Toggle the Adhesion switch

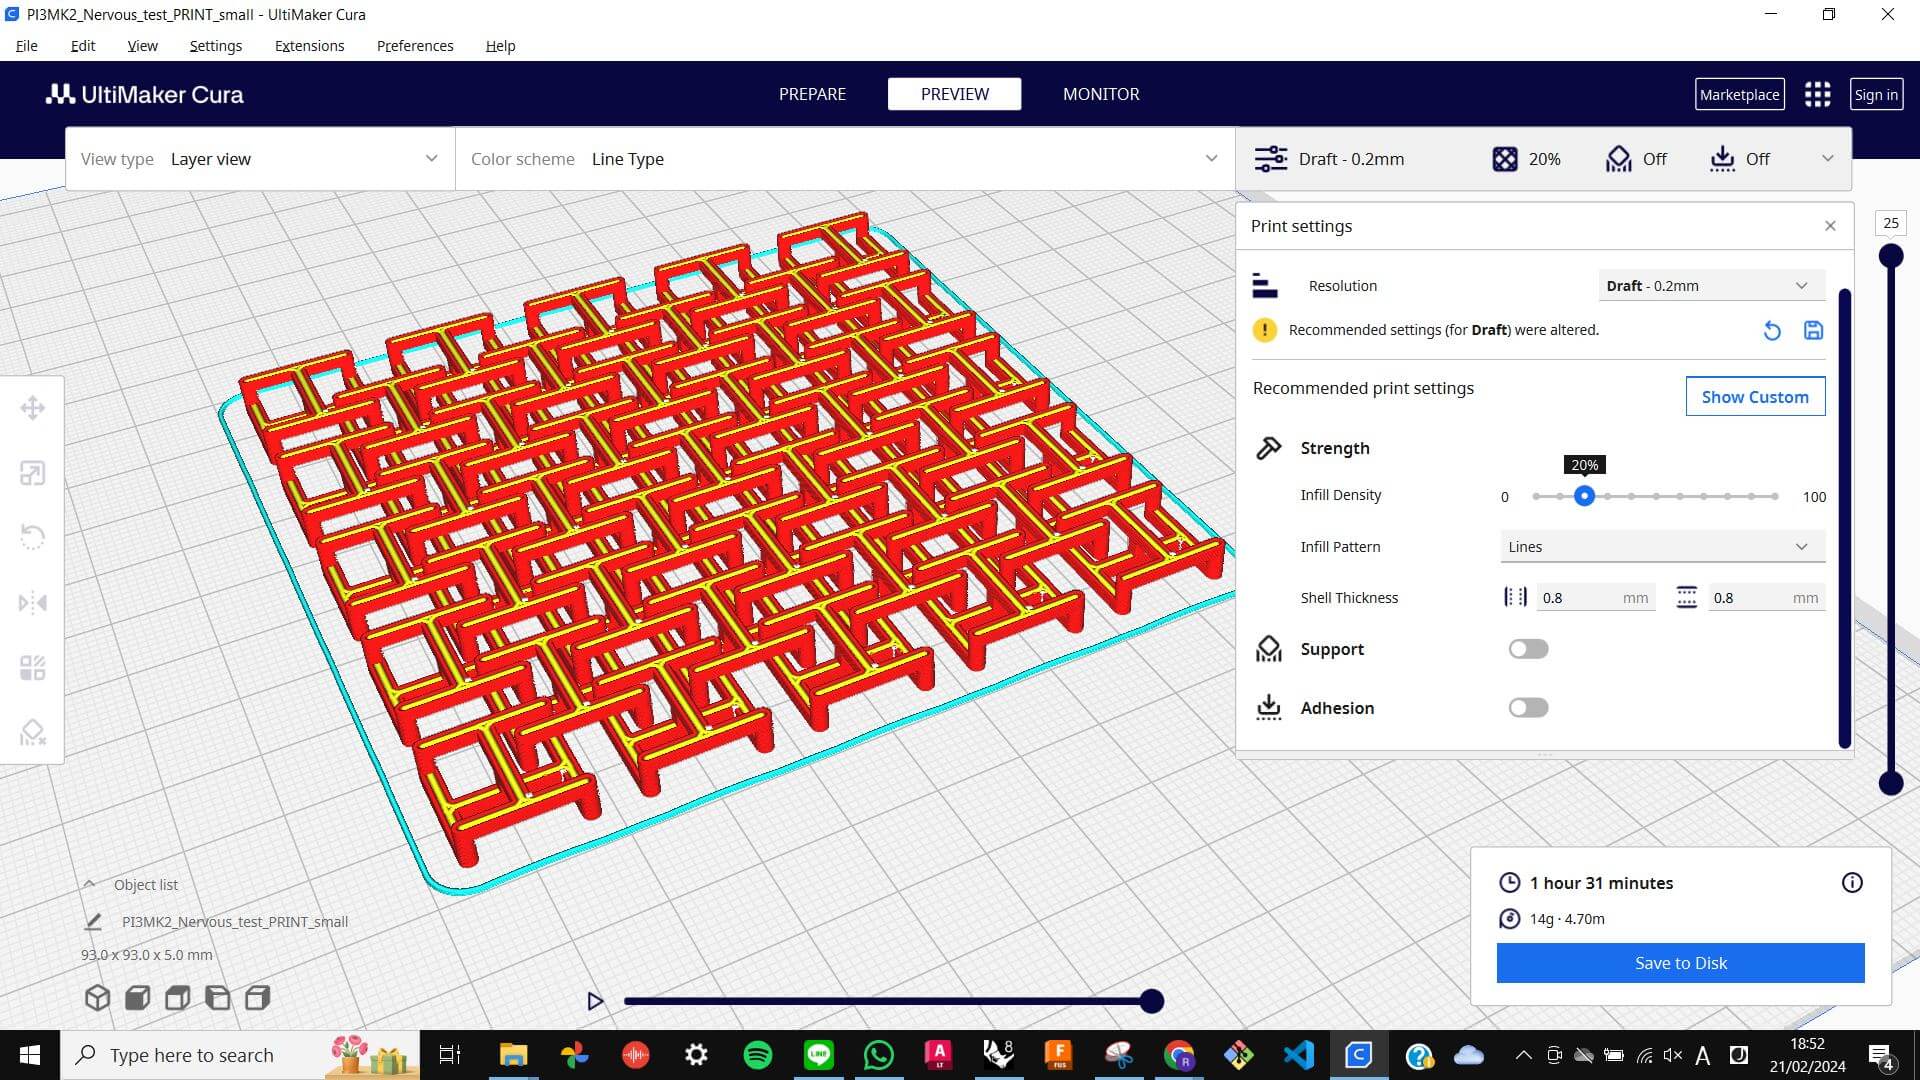[x=1528, y=708]
